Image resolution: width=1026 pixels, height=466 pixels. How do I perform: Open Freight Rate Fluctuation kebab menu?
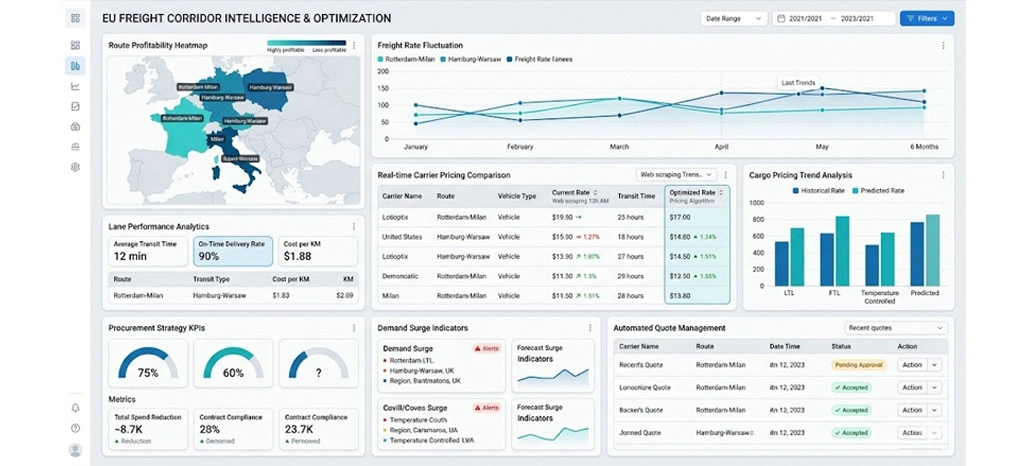pos(943,45)
